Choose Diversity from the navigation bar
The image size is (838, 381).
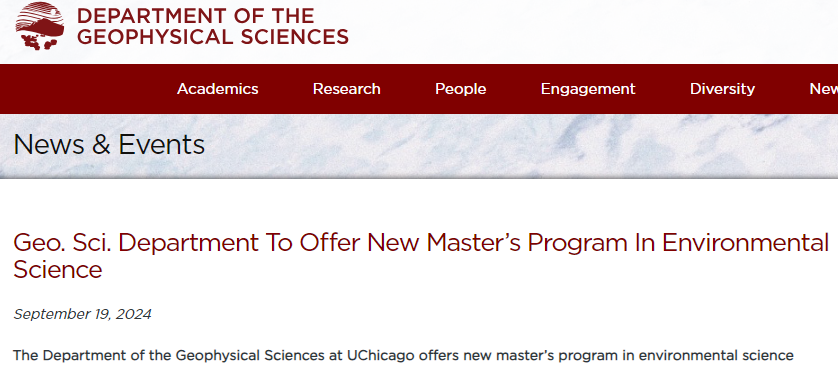coord(722,89)
